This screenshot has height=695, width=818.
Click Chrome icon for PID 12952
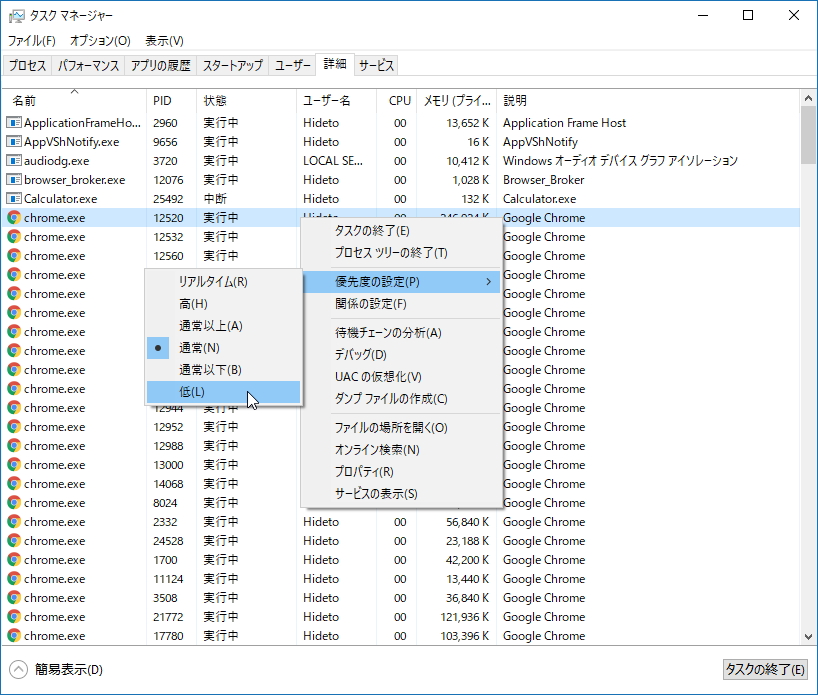(x=14, y=427)
